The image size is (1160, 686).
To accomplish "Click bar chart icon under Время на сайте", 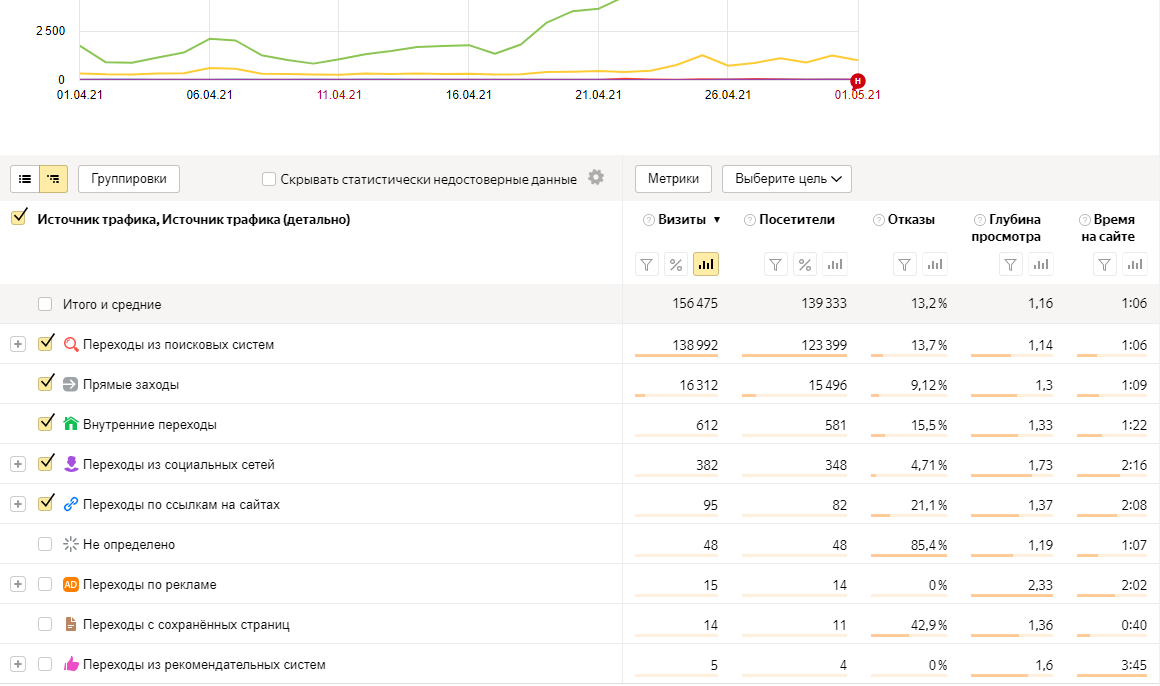I will click(x=1134, y=264).
